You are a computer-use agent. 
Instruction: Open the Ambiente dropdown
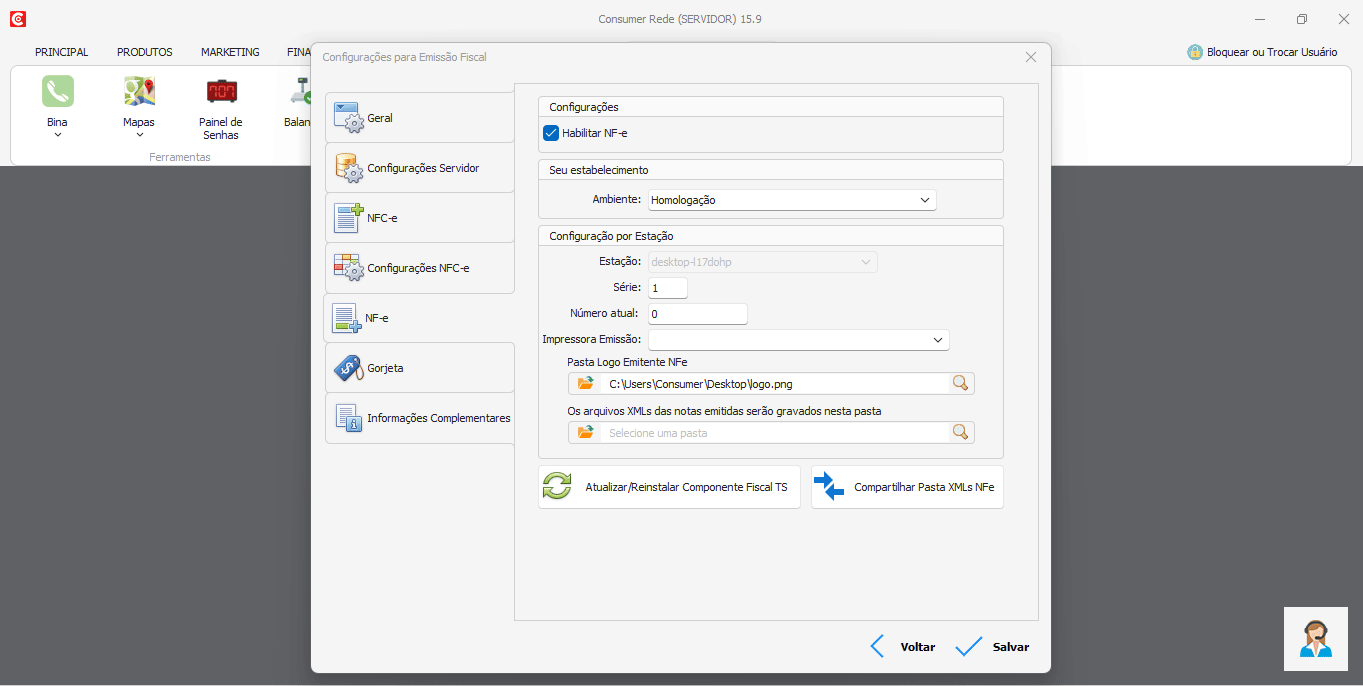[792, 200]
